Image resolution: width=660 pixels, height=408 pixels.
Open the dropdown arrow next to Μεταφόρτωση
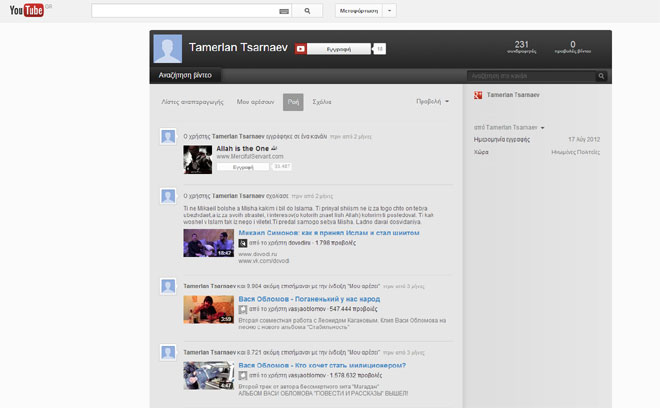[x=389, y=11]
